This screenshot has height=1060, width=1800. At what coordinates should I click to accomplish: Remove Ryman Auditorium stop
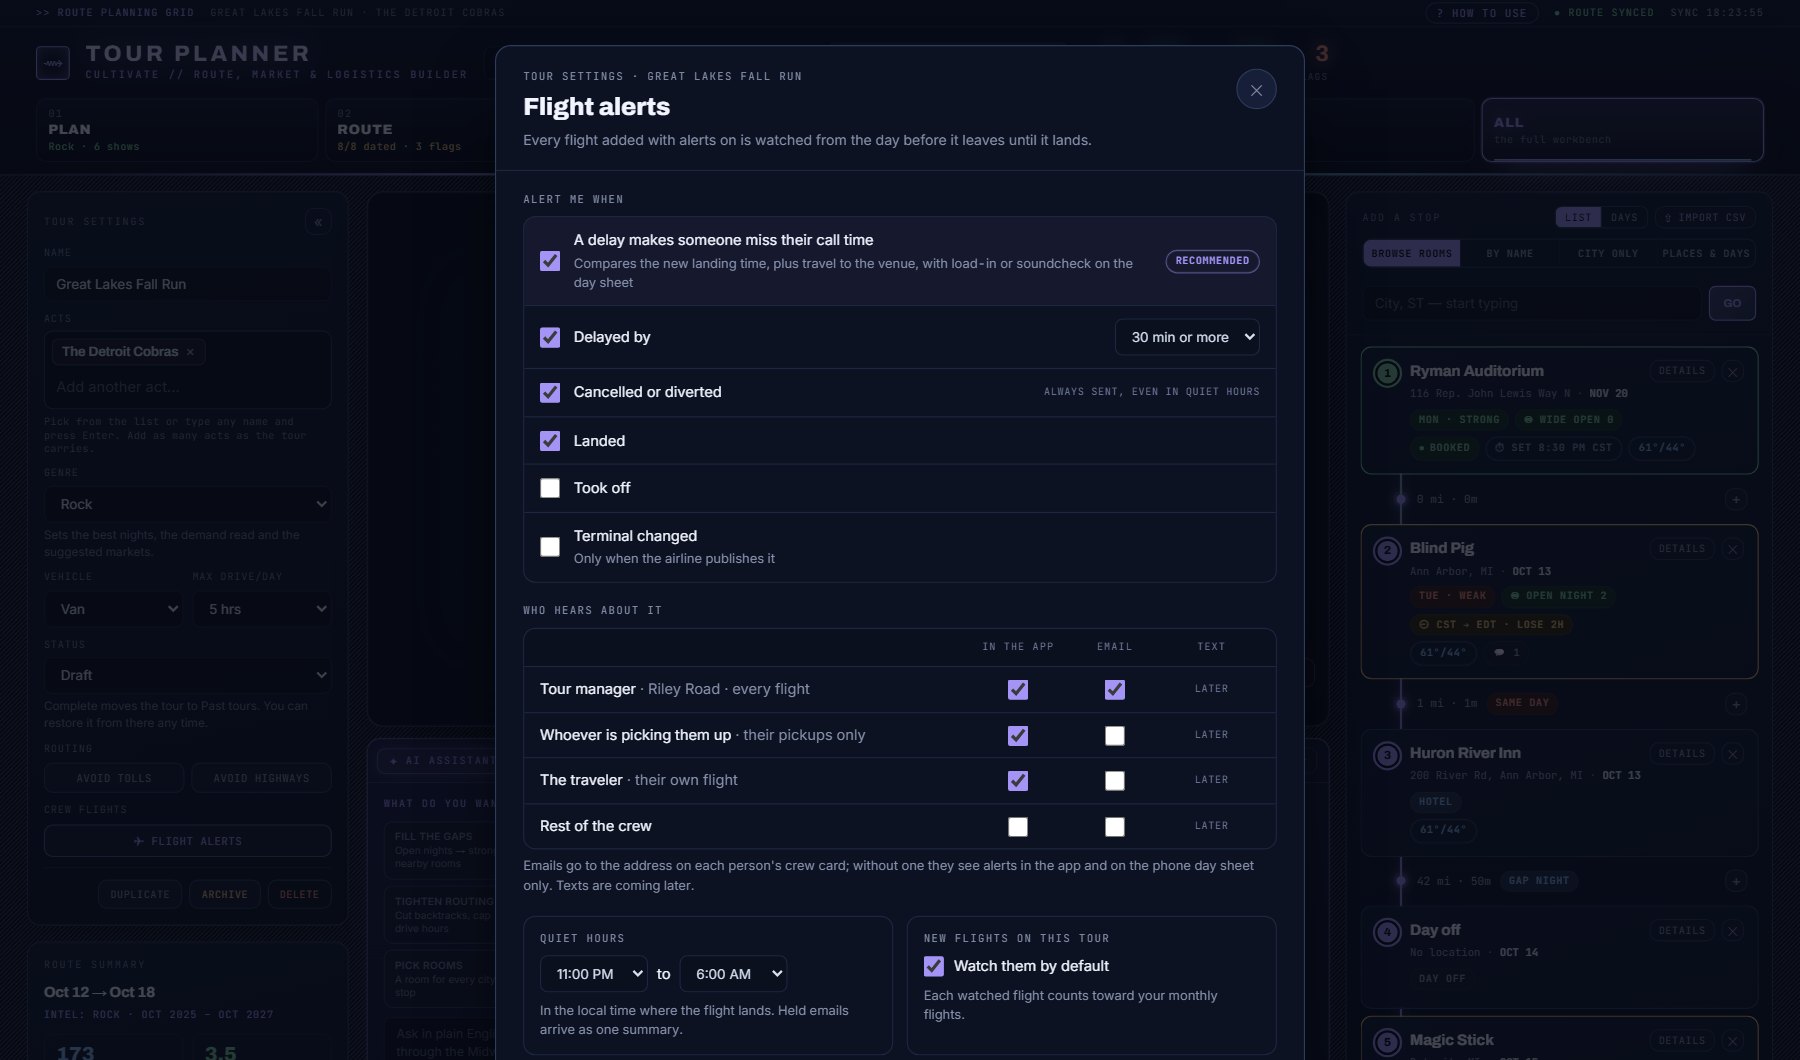tap(1734, 372)
